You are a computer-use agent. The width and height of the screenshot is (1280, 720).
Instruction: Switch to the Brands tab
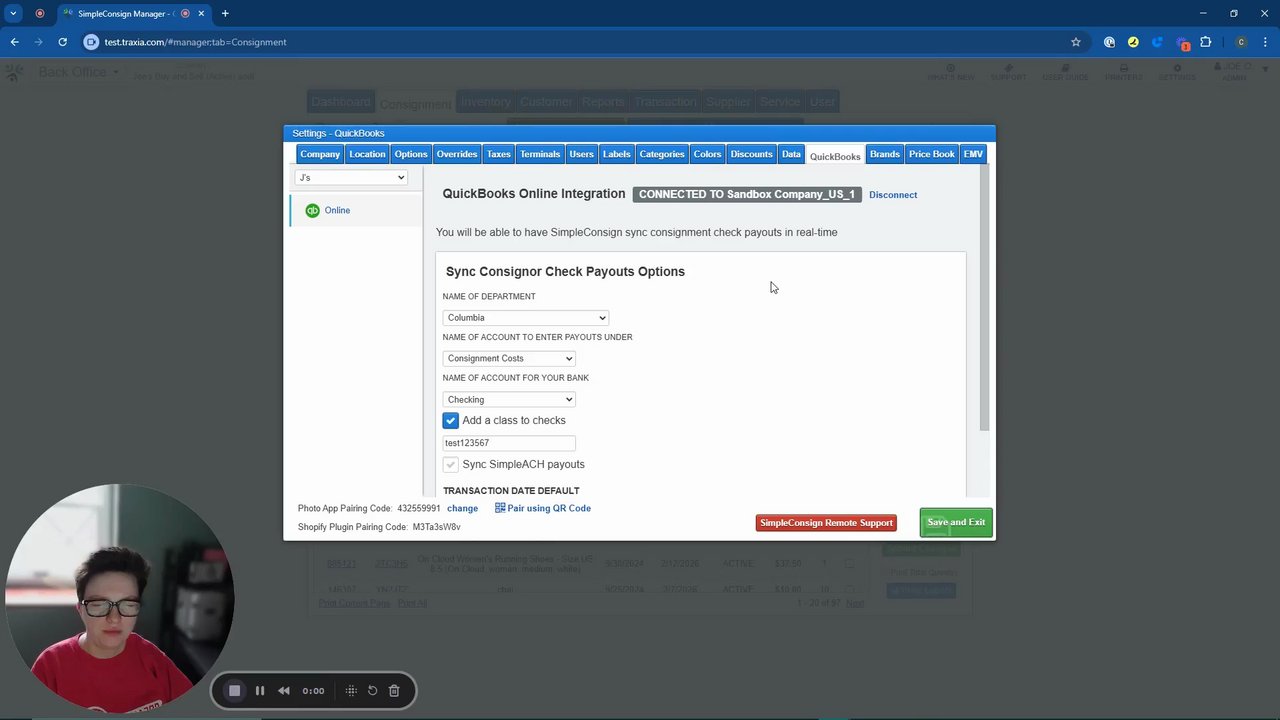885,154
